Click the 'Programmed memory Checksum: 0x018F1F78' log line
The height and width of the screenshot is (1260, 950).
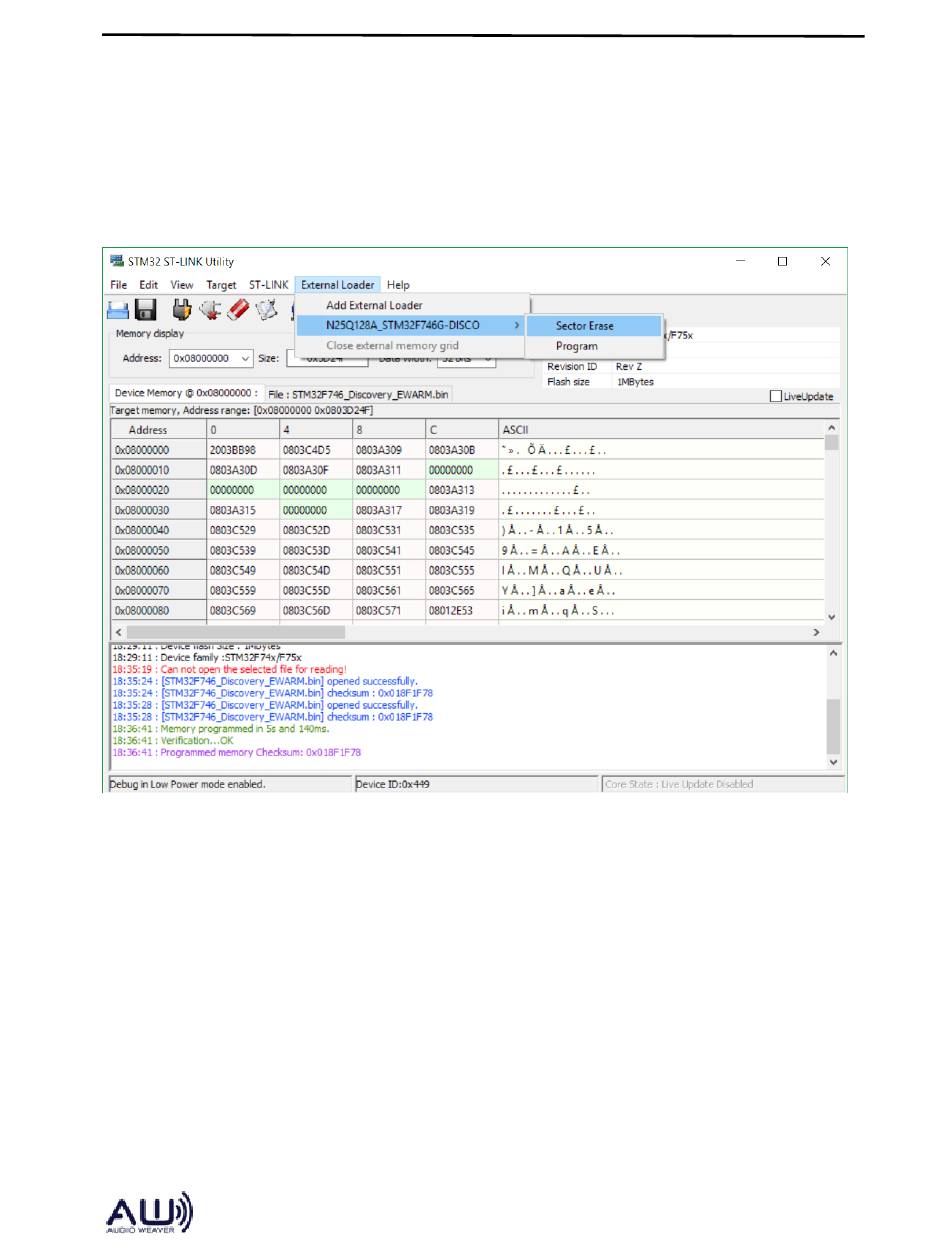coord(237,752)
